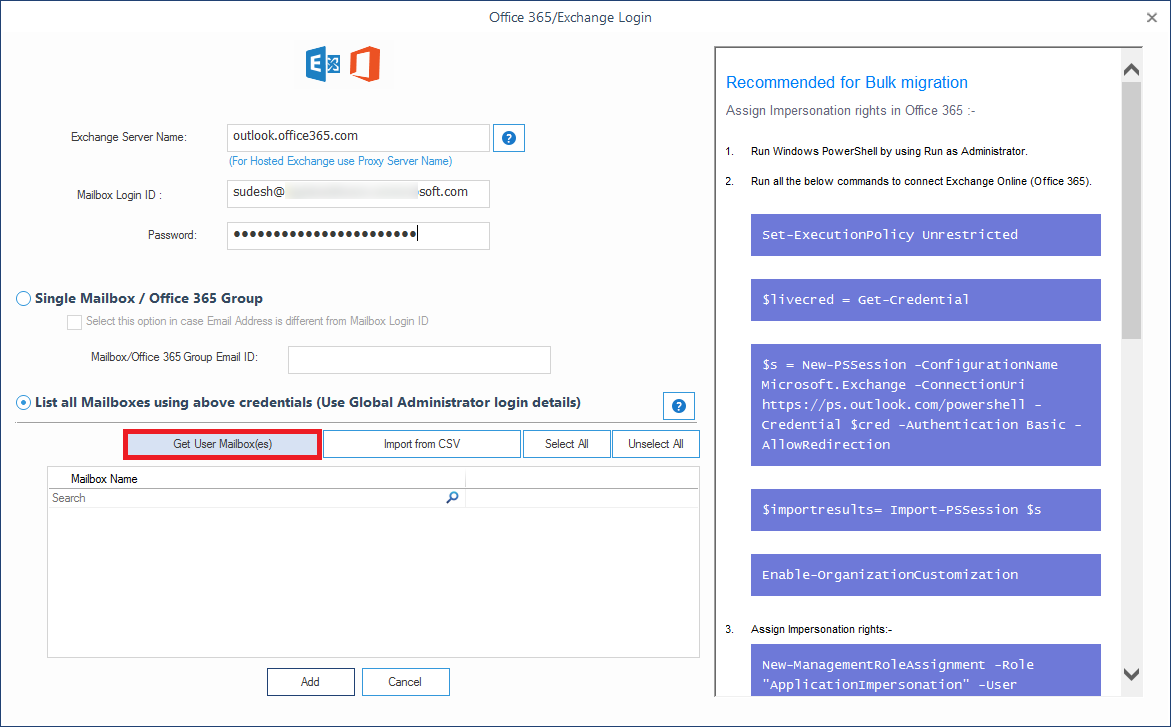The image size is (1171, 727).
Task: Focus the Password field
Action: click(358, 235)
